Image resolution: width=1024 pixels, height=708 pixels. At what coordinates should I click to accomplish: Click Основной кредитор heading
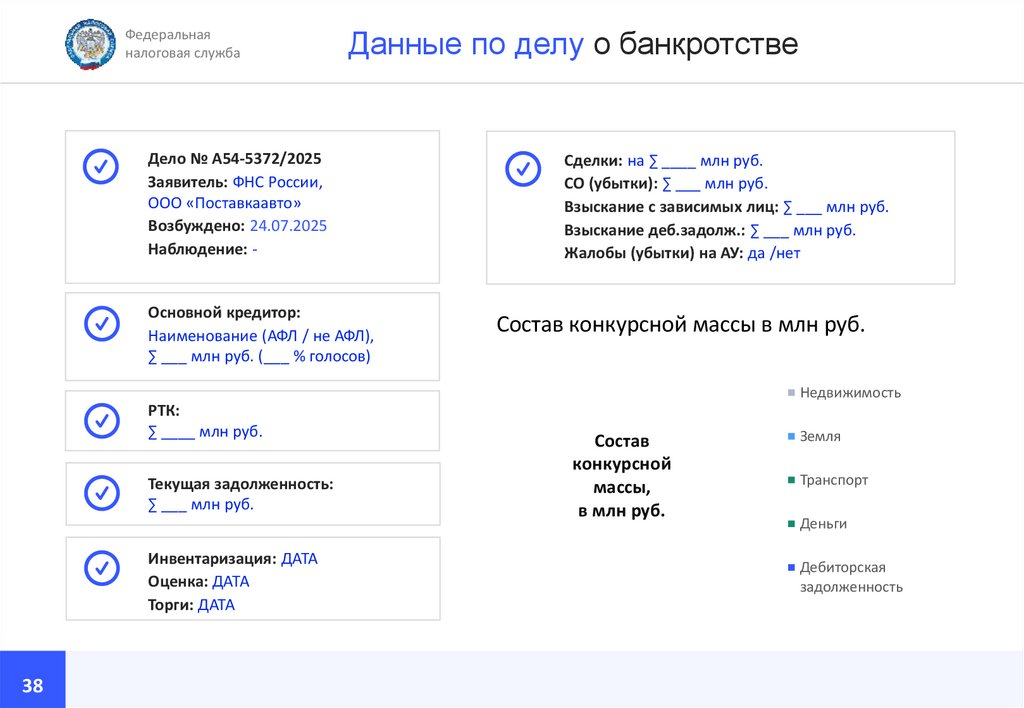point(224,313)
